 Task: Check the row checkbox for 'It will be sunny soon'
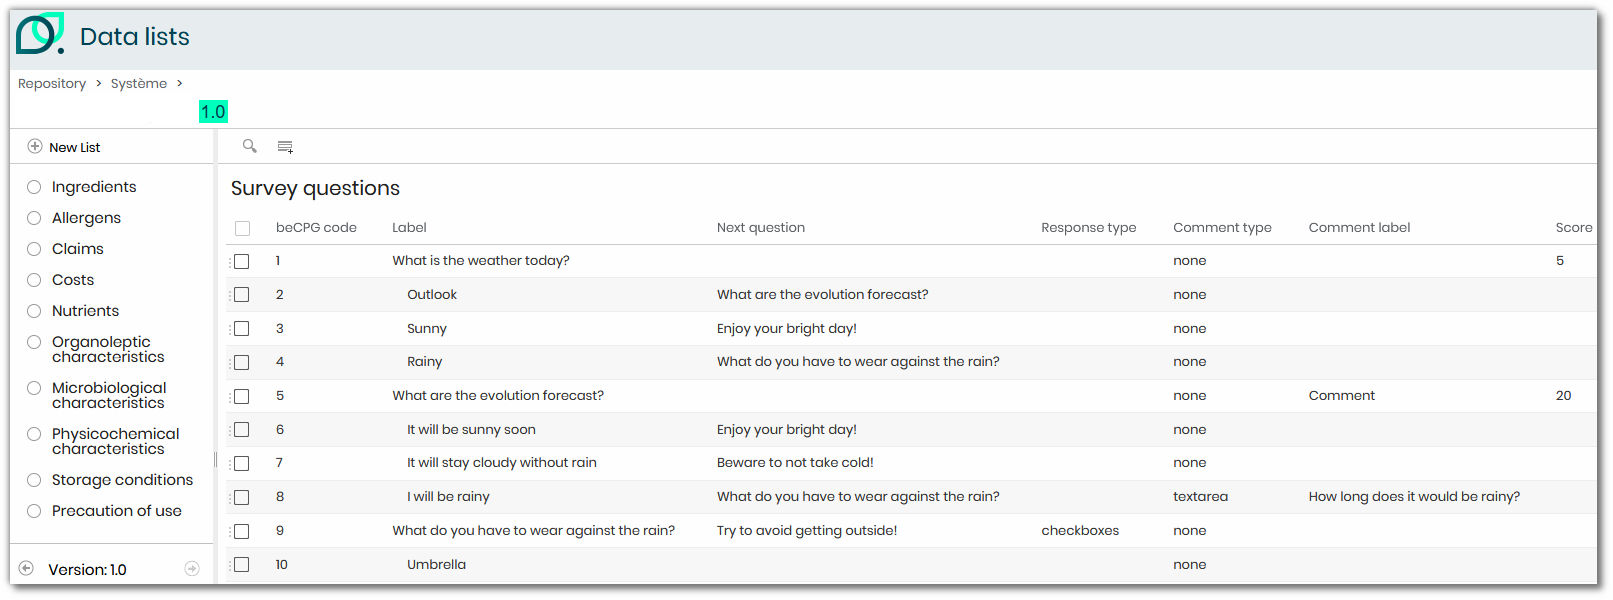242,430
